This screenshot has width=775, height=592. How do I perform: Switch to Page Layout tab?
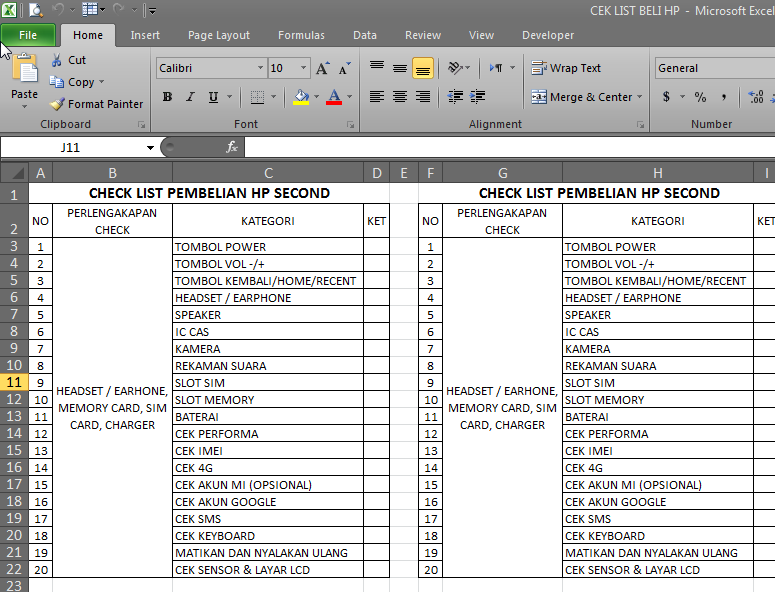[x=218, y=35]
